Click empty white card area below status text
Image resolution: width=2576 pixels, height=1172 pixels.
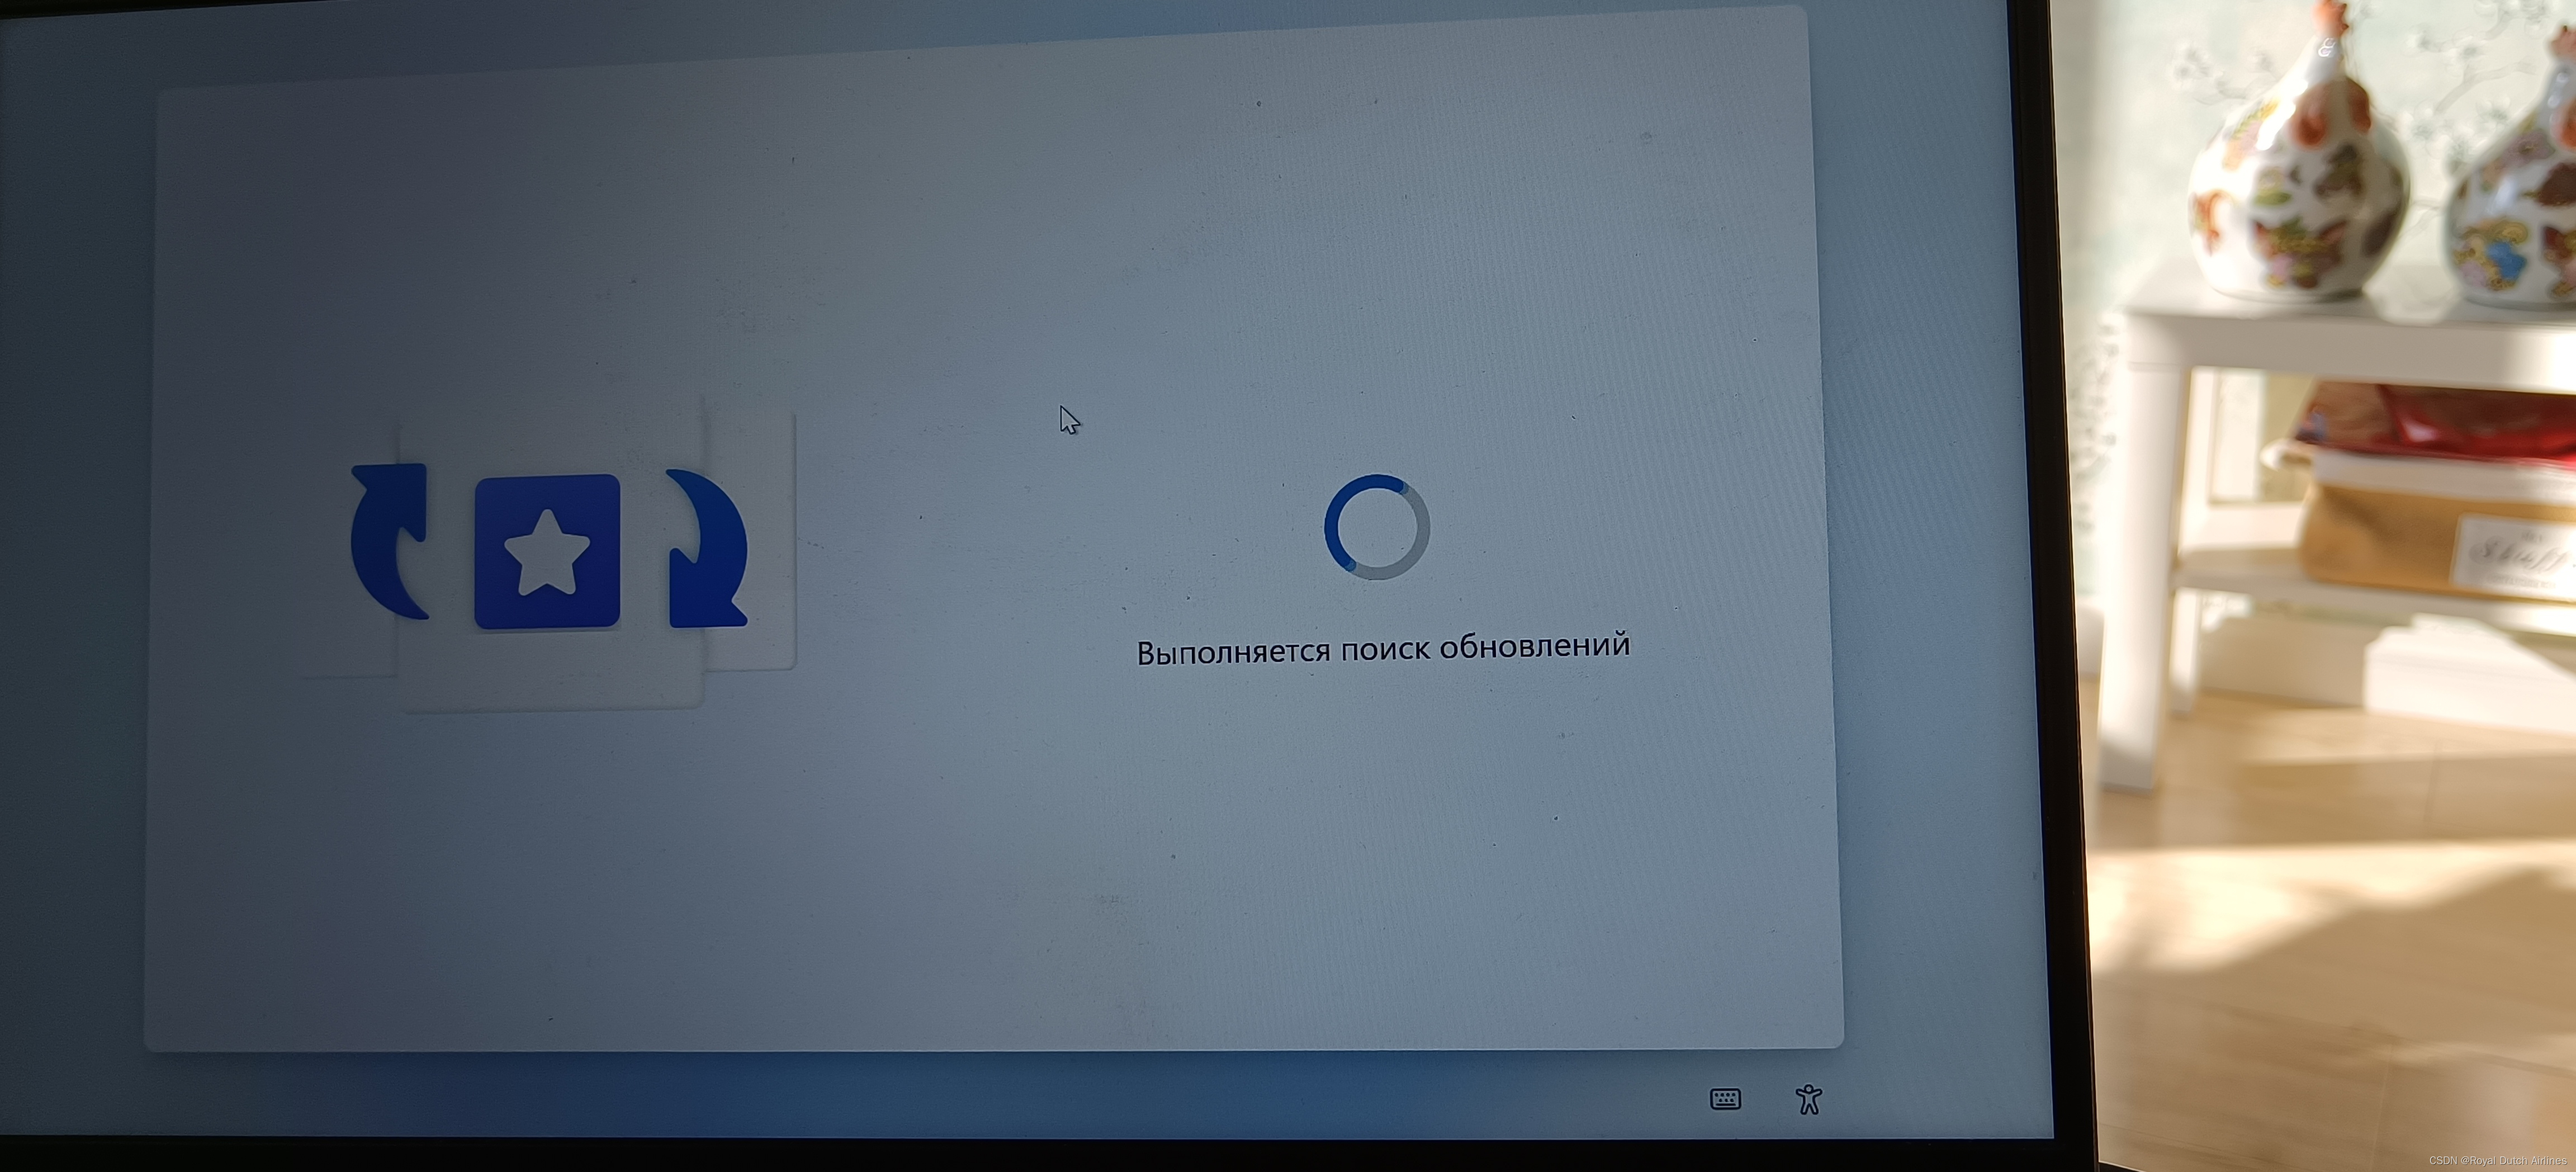point(1380,850)
